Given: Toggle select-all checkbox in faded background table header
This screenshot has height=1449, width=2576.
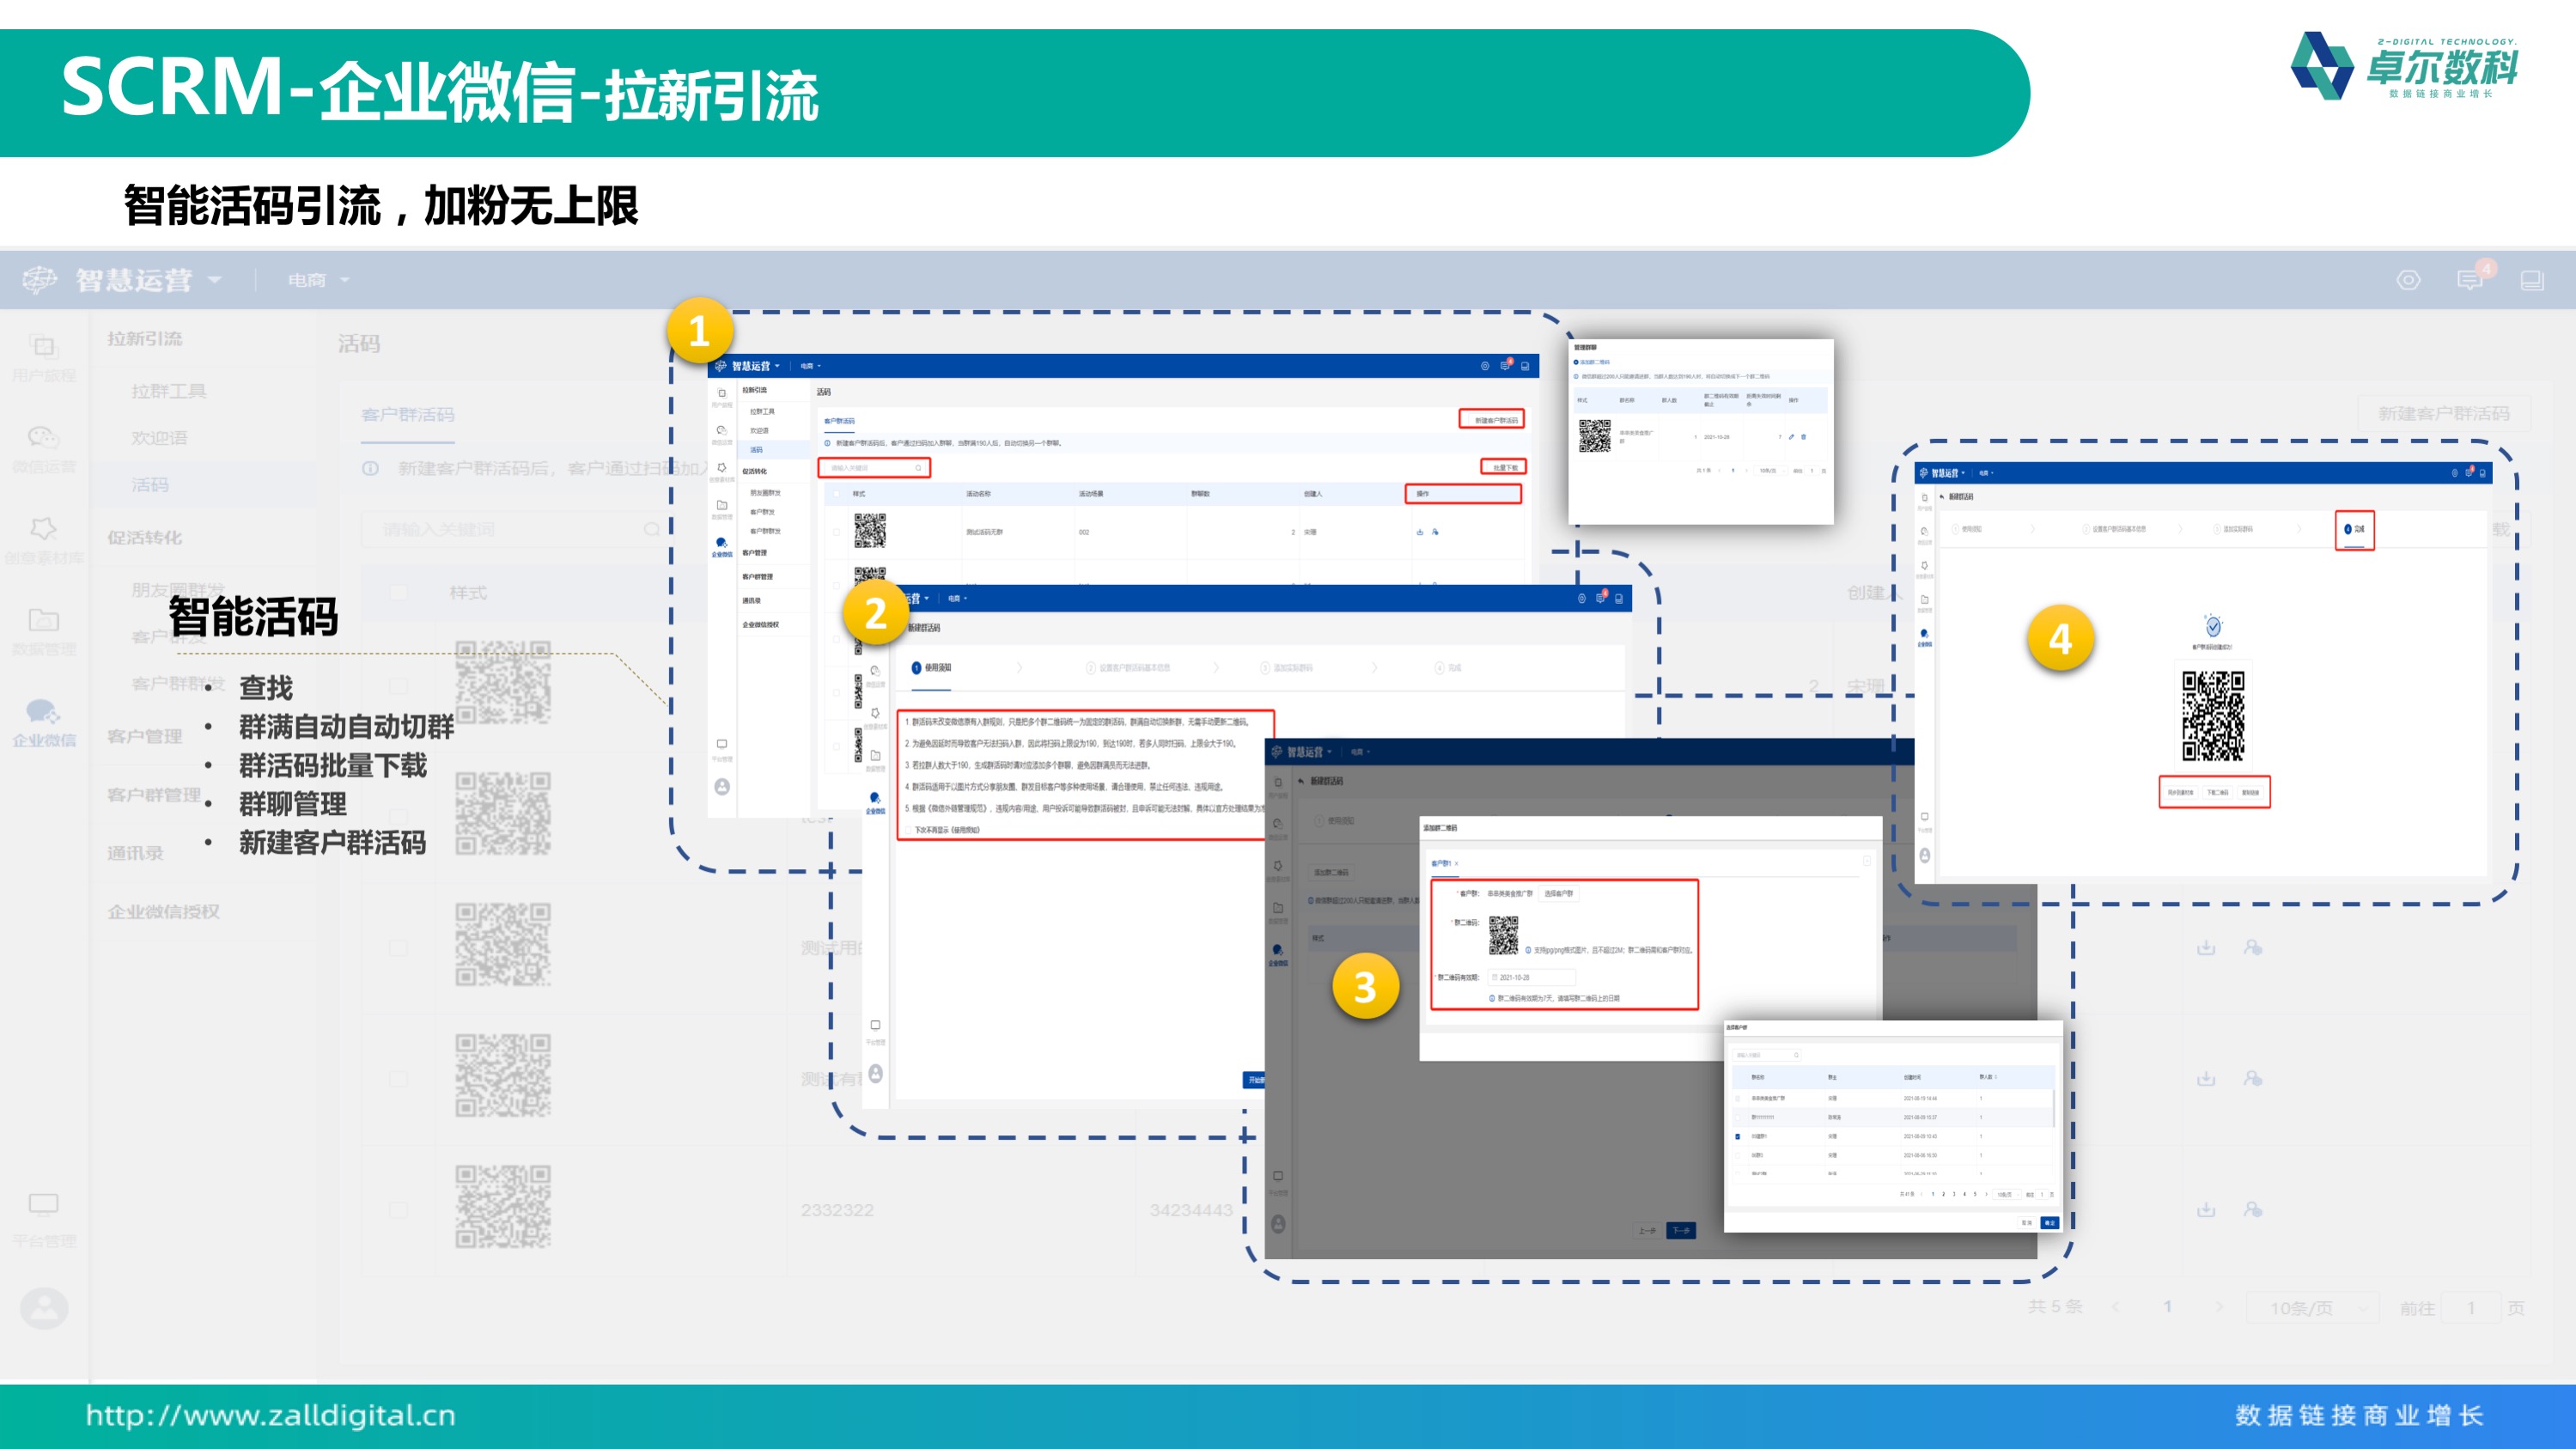Looking at the screenshot, I should click(398, 592).
